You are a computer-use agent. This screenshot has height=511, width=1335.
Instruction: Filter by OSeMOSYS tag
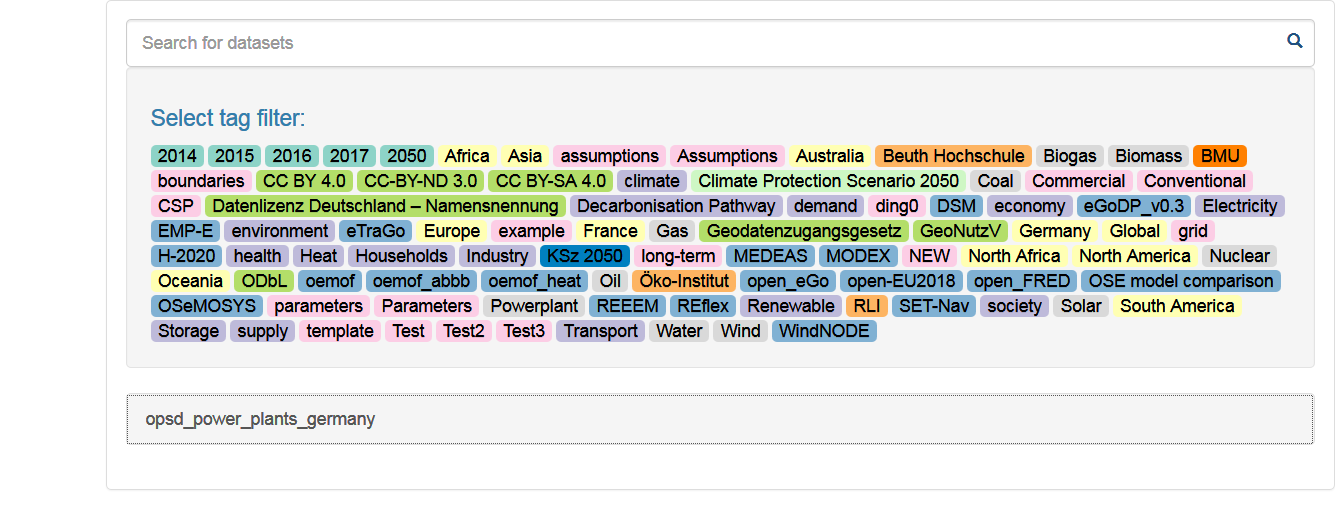(x=207, y=306)
